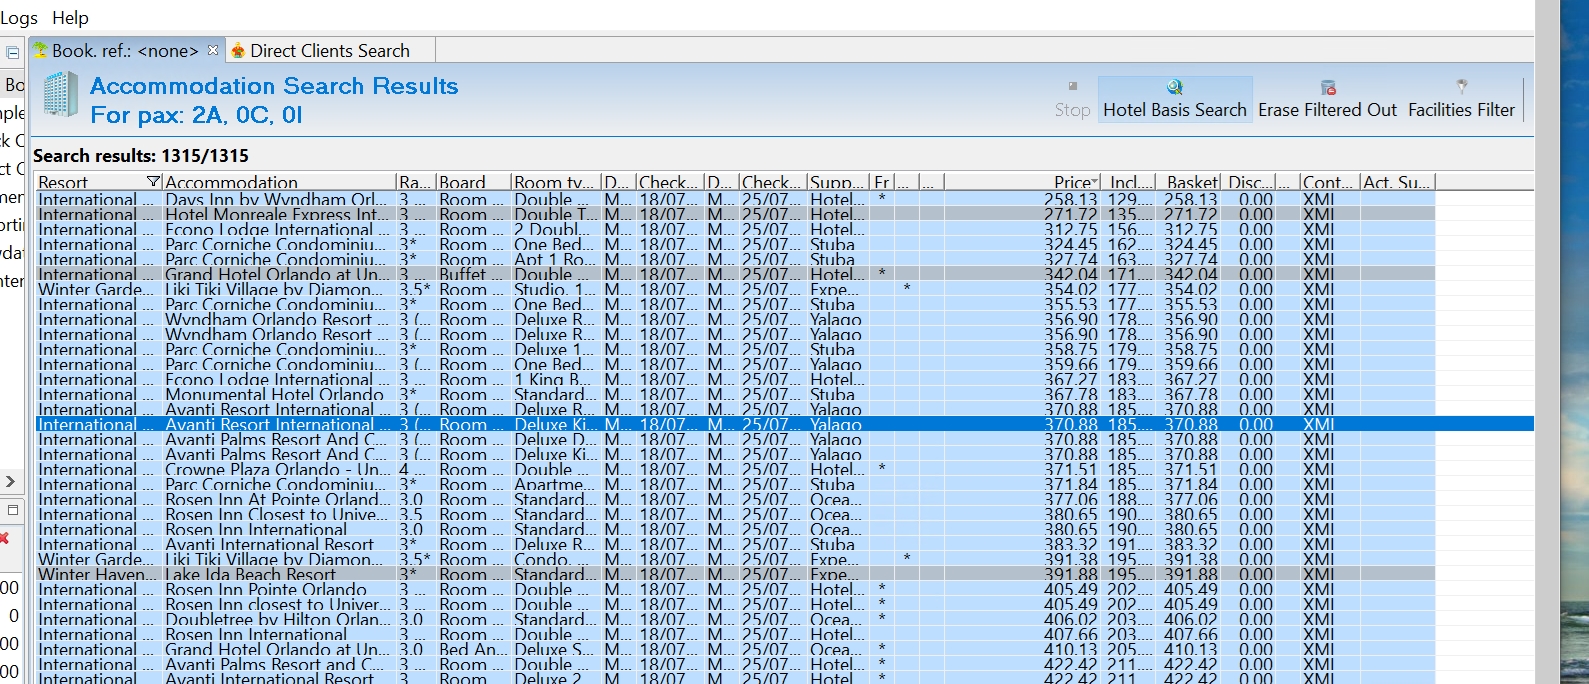Click the Deluxe S... room type cell

[x=554, y=649]
